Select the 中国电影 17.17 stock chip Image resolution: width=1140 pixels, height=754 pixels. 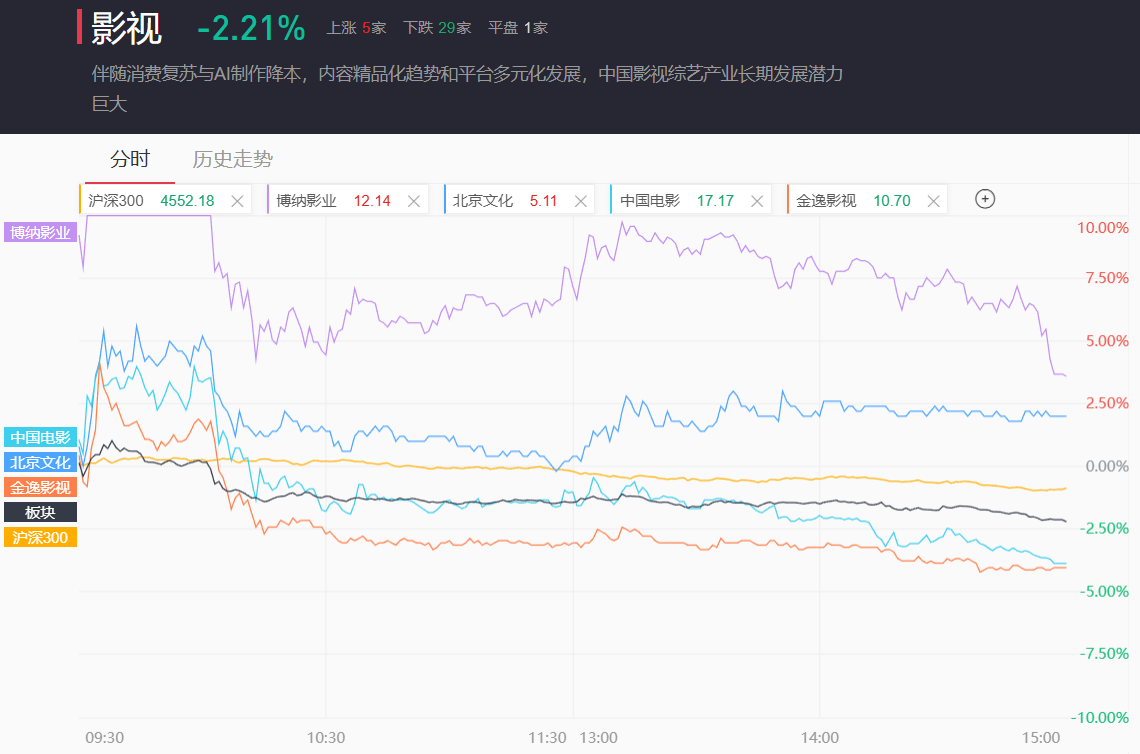pyautogui.click(x=676, y=201)
